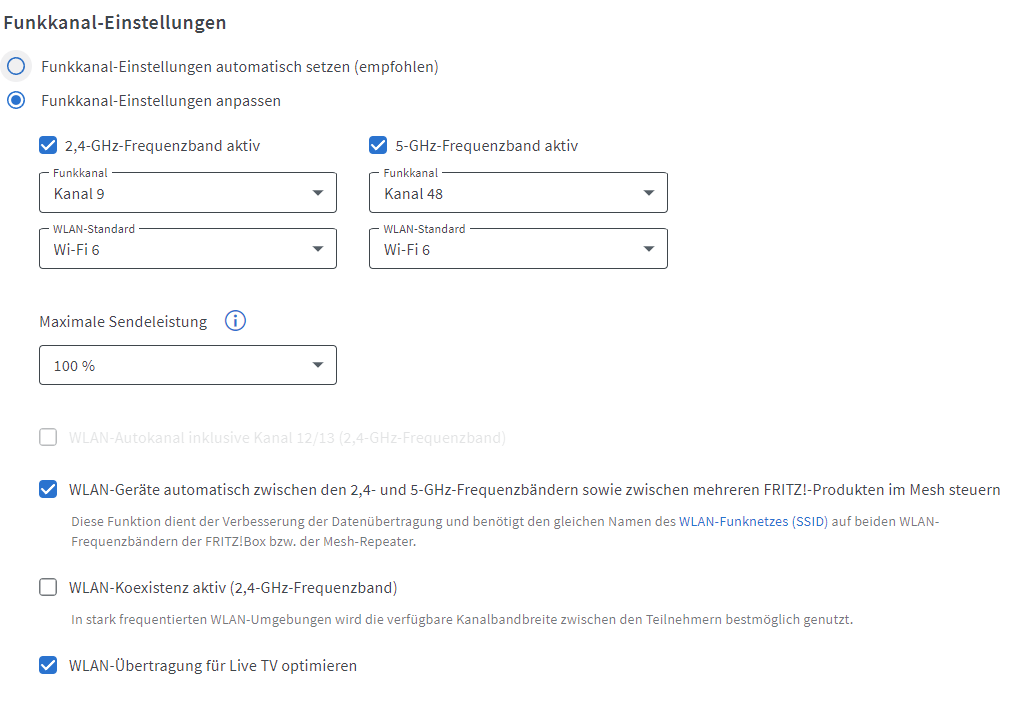Open the 5-GHz WLAN-Standard dropdown

518,249
